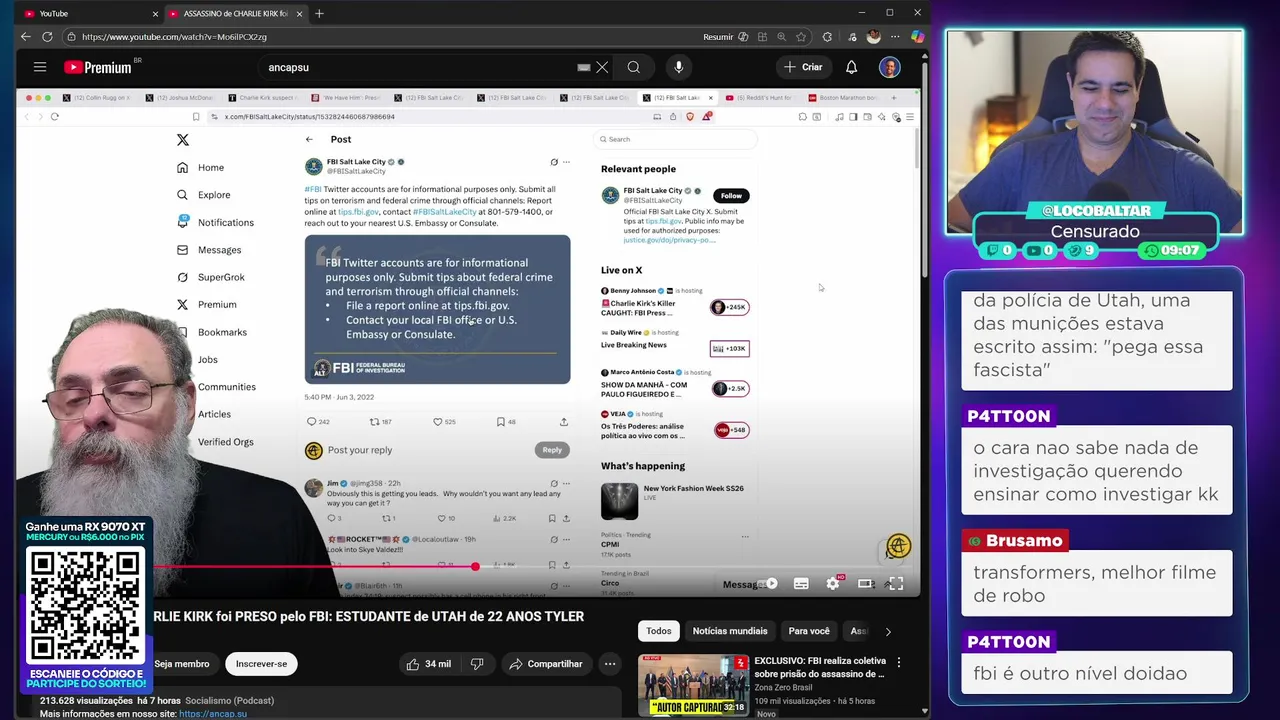Select the Todos filter chip
The image size is (1280, 720).
point(659,631)
